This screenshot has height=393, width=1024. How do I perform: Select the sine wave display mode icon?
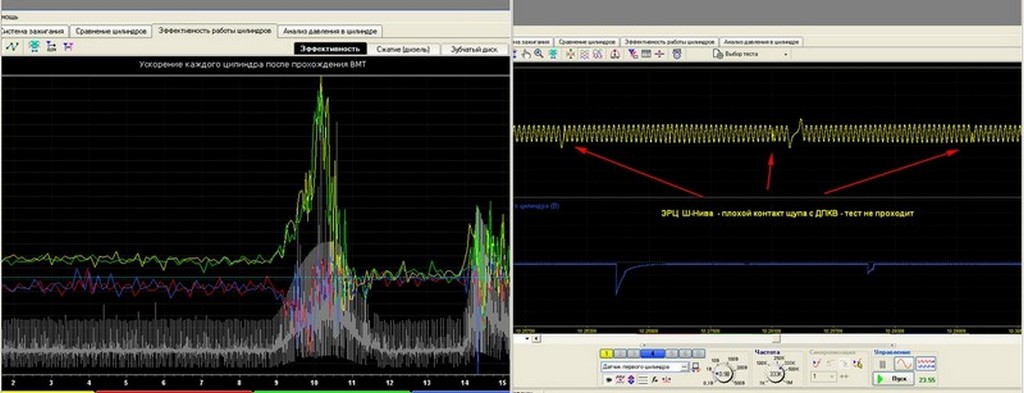903,364
